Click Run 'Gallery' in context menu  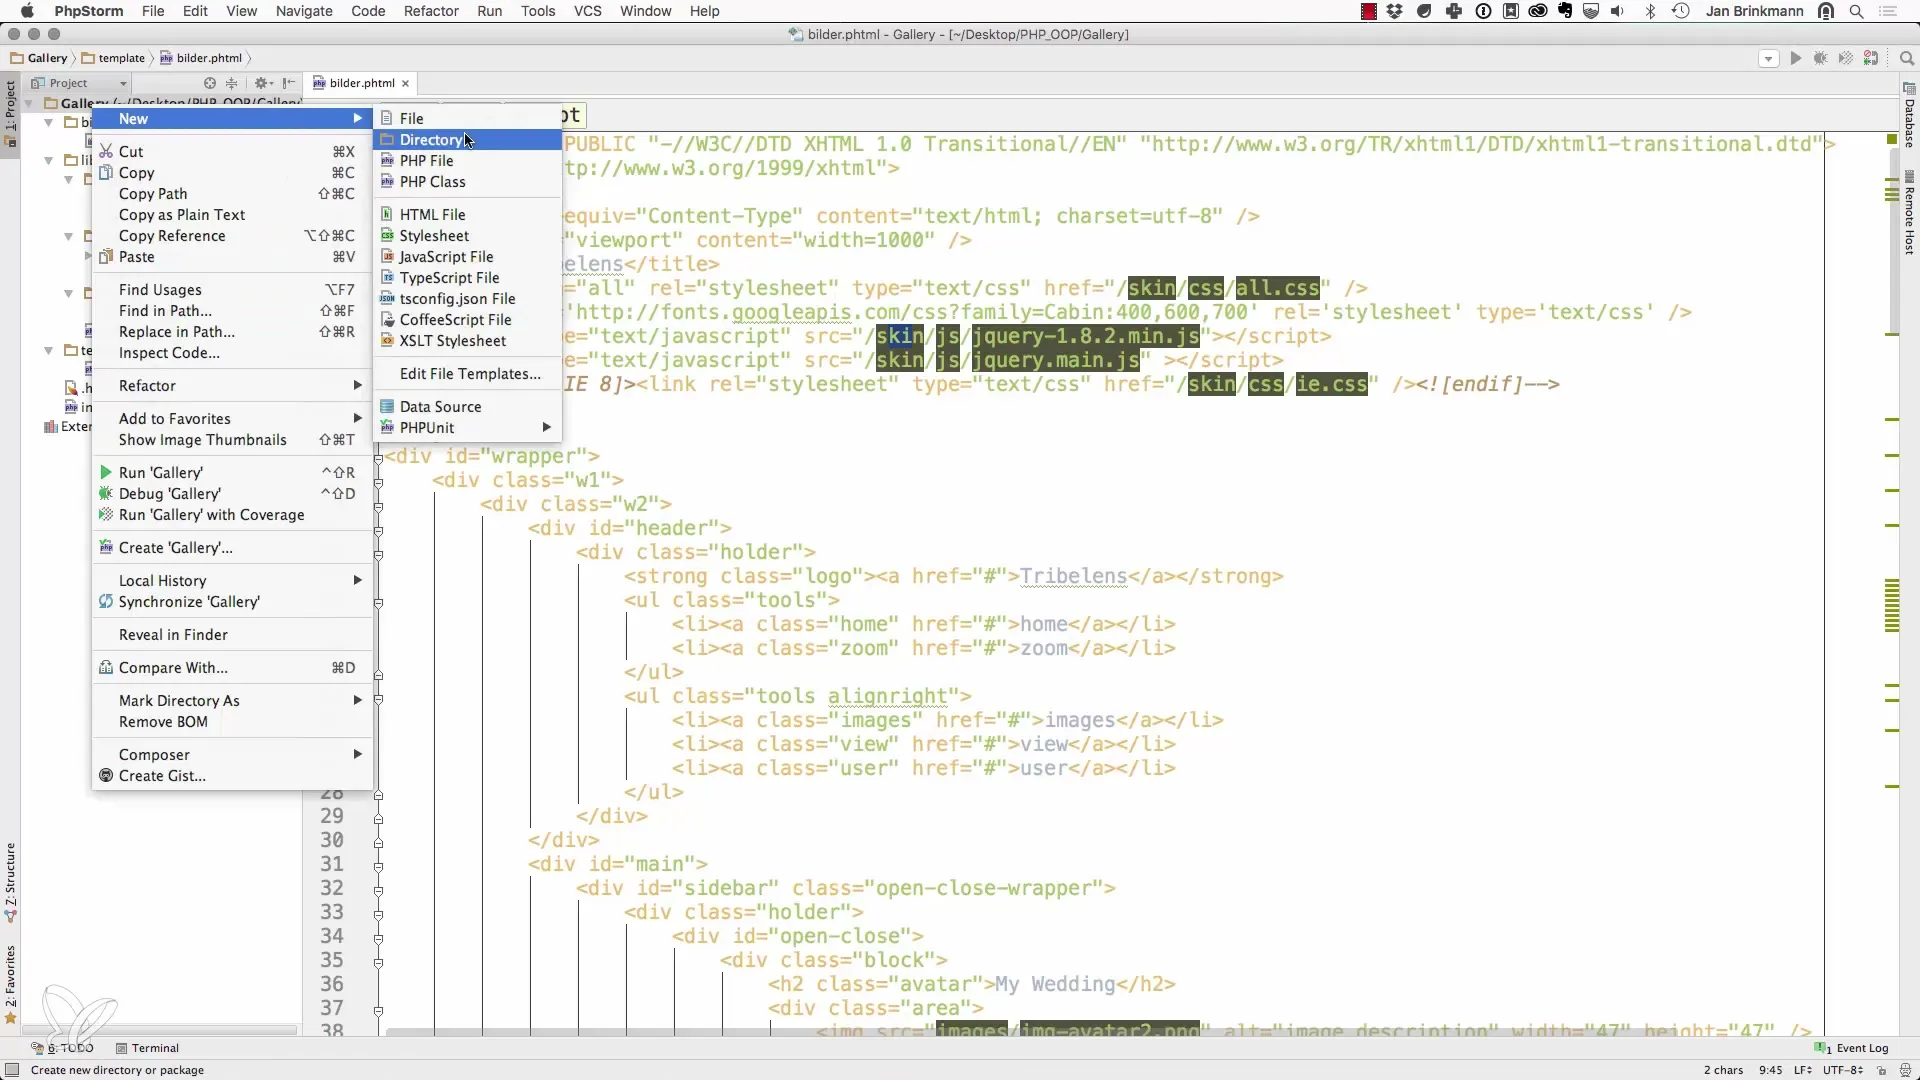(232, 473)
